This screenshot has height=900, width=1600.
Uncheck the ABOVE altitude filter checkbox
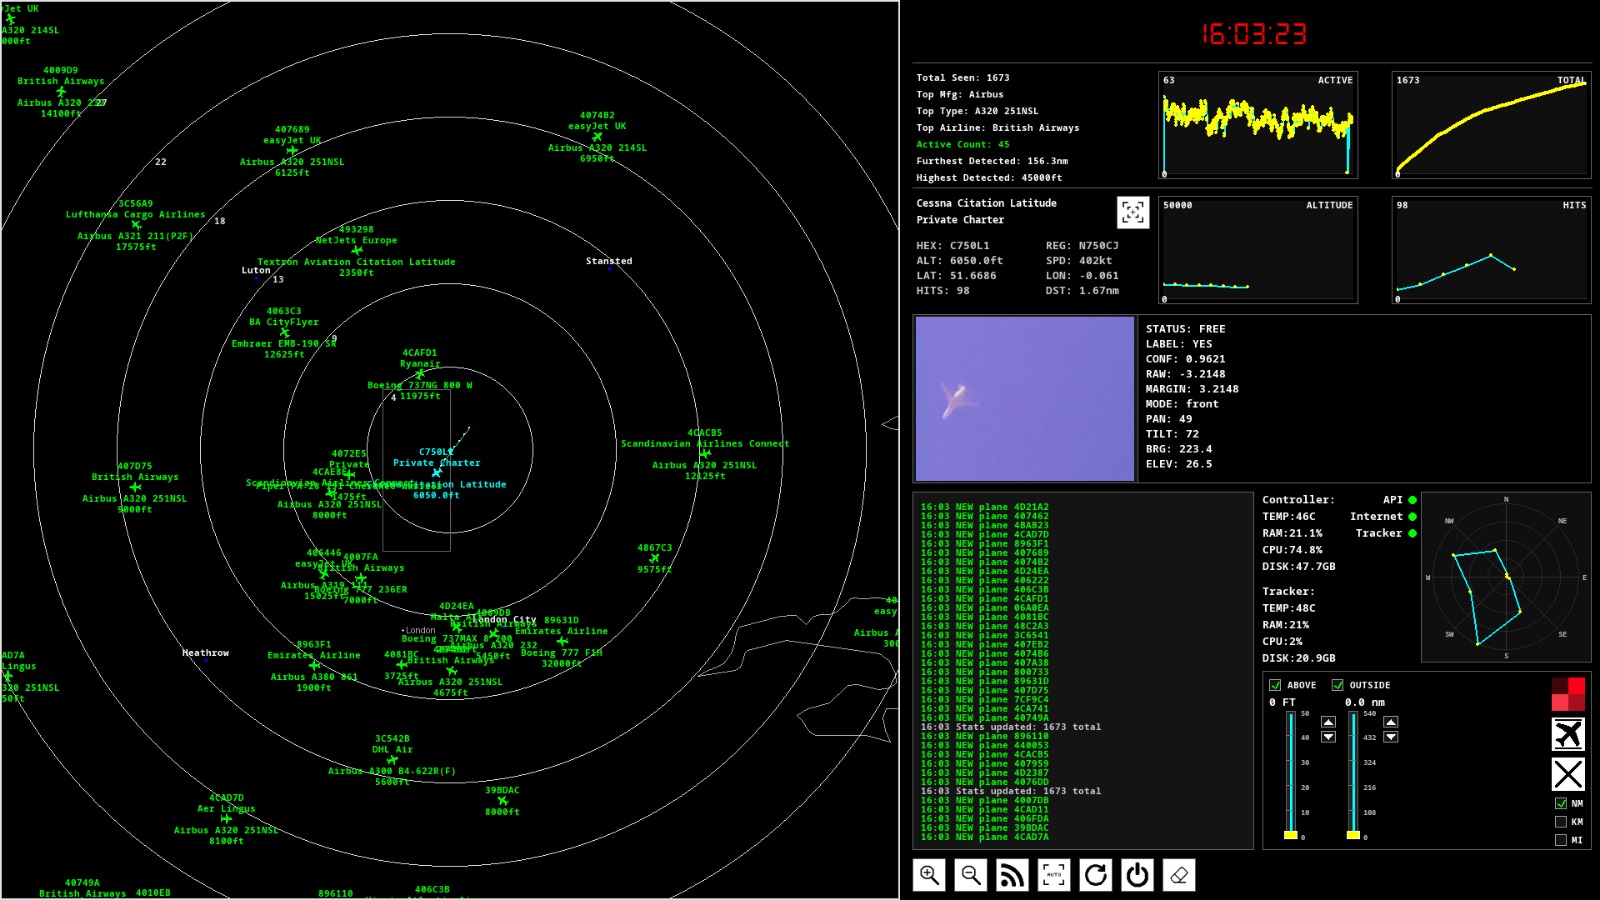click(x=1275, y=685)
